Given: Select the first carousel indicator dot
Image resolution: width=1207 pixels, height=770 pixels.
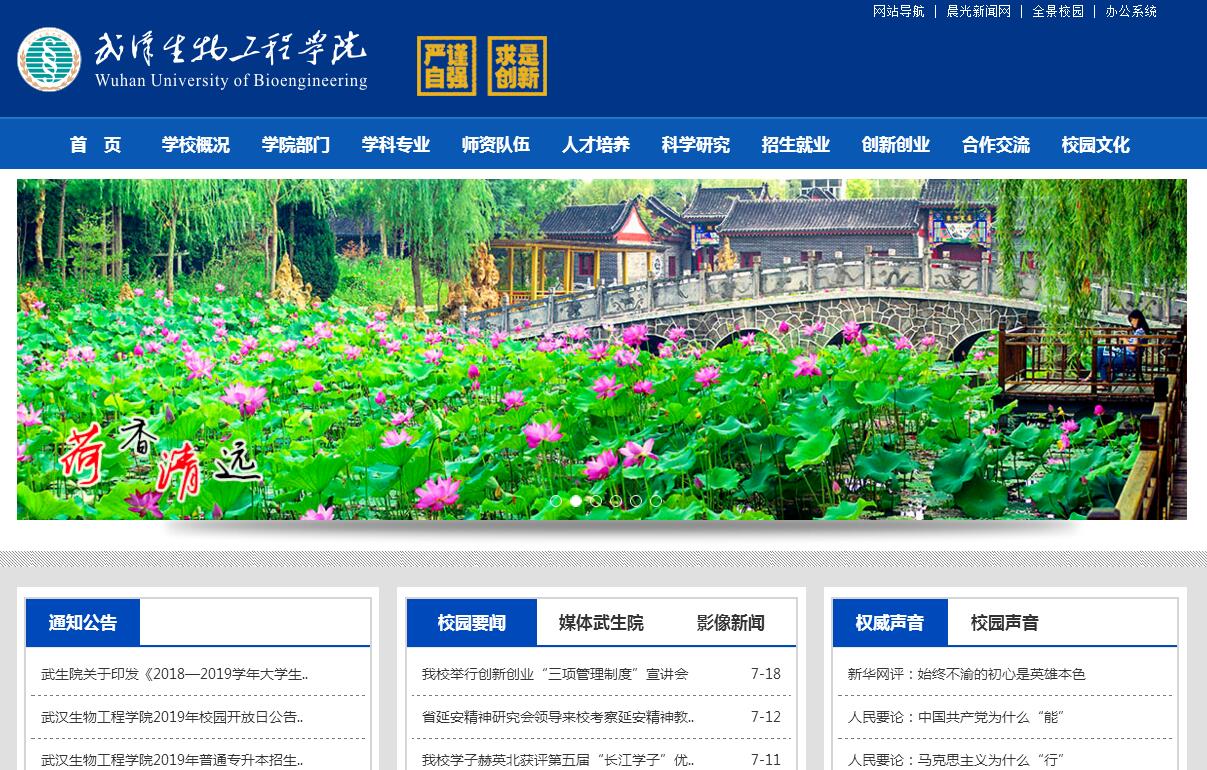Looking at the screenshot, I should (x=556, y=501).
